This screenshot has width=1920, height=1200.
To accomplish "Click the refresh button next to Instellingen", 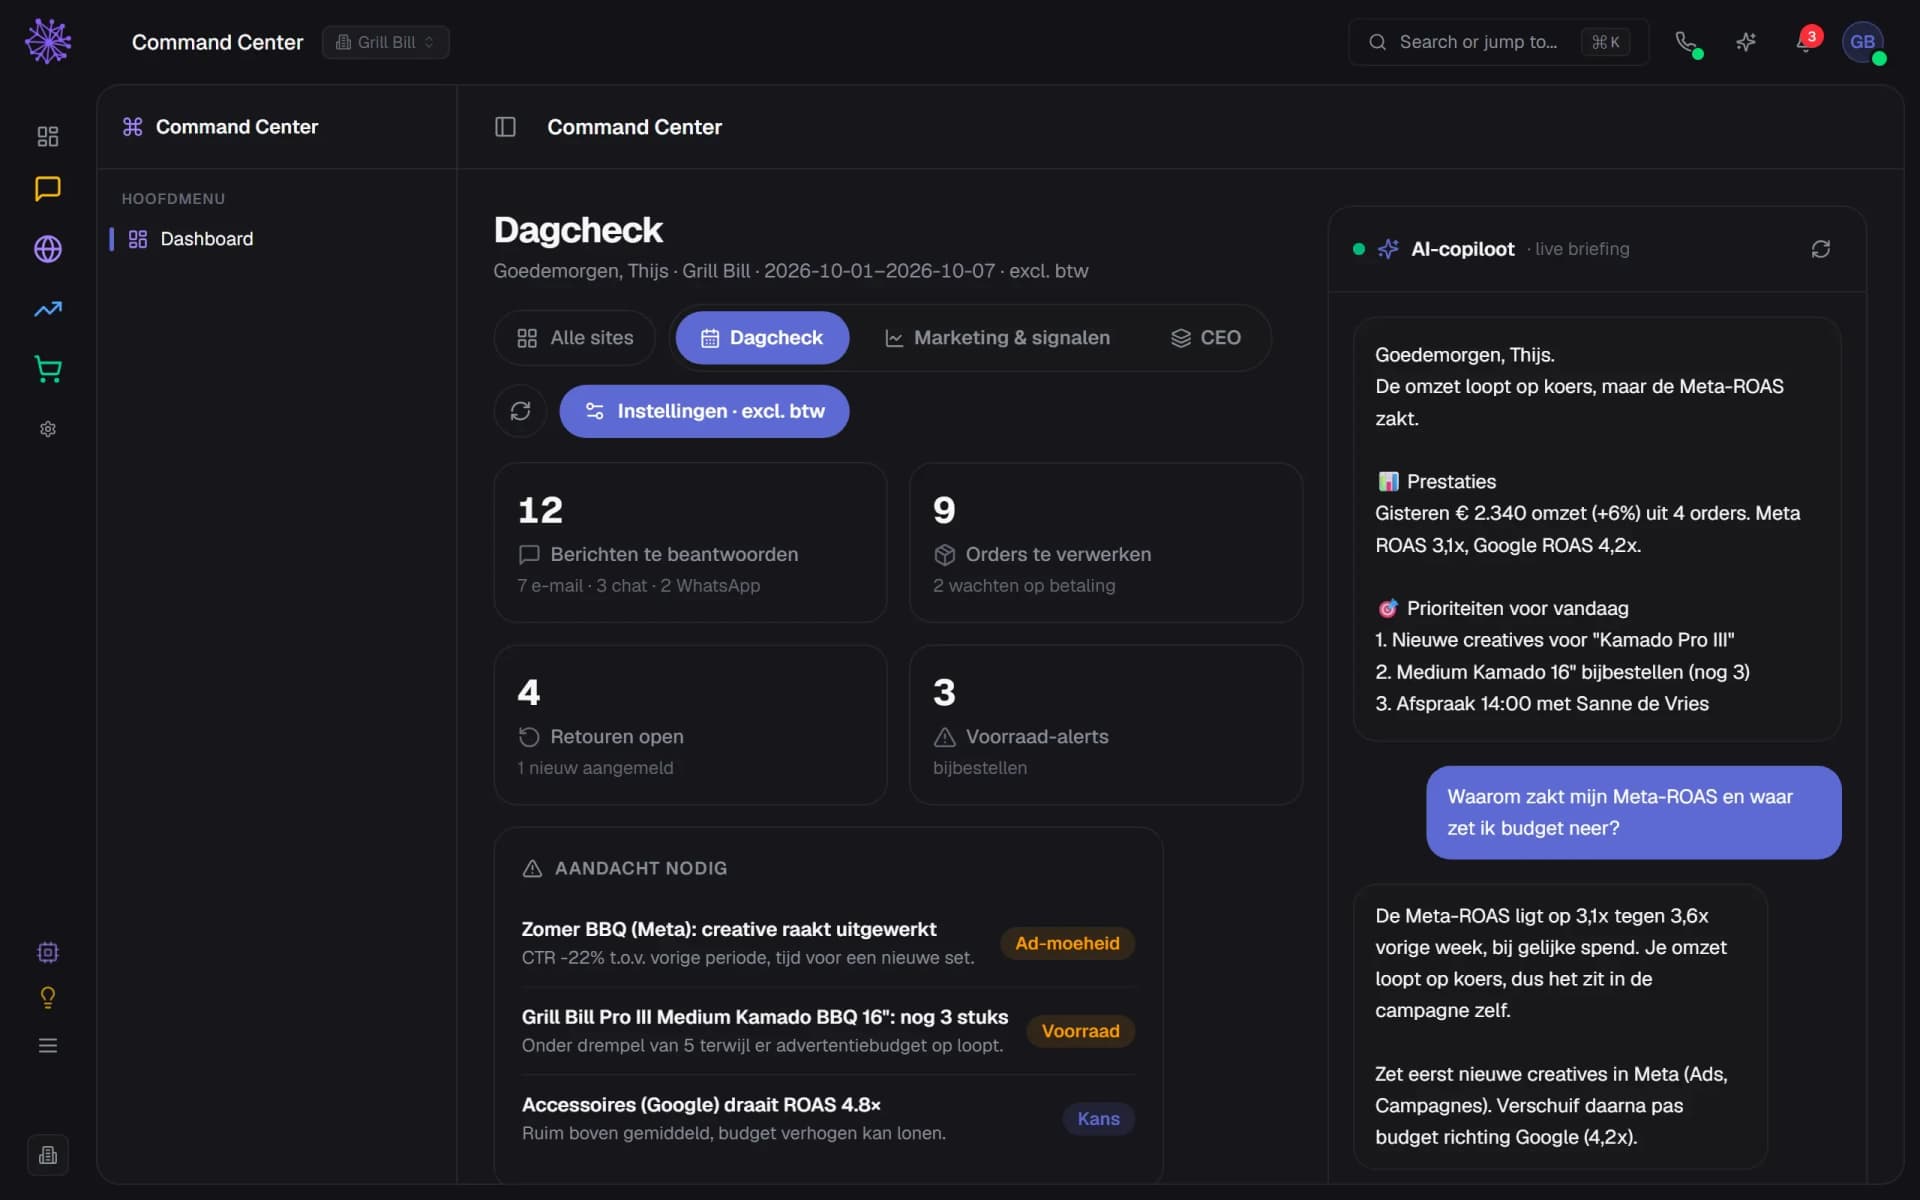I will (520, 411).
